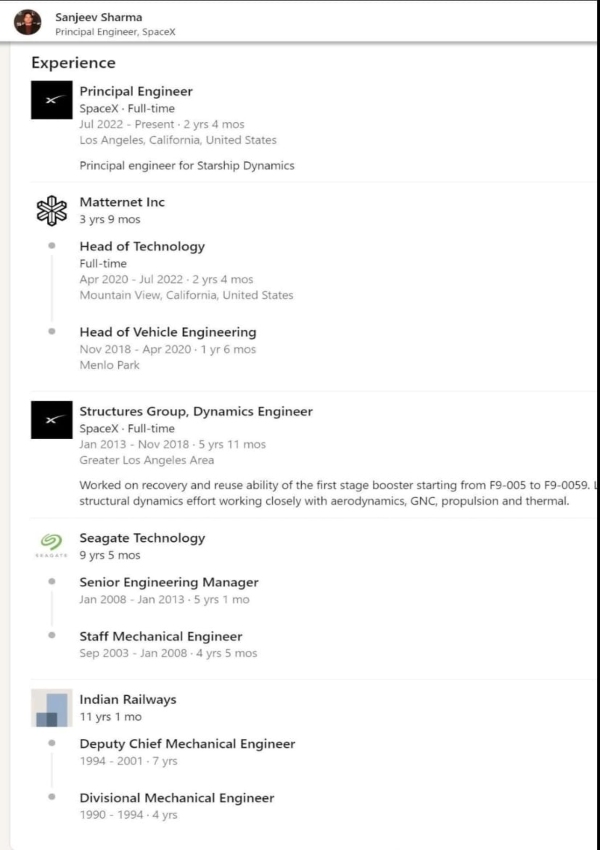Image resolution: width=600 pixels, height=850 pixels.
Task: Open the Seagate Technology company logo
Action: 50,546
